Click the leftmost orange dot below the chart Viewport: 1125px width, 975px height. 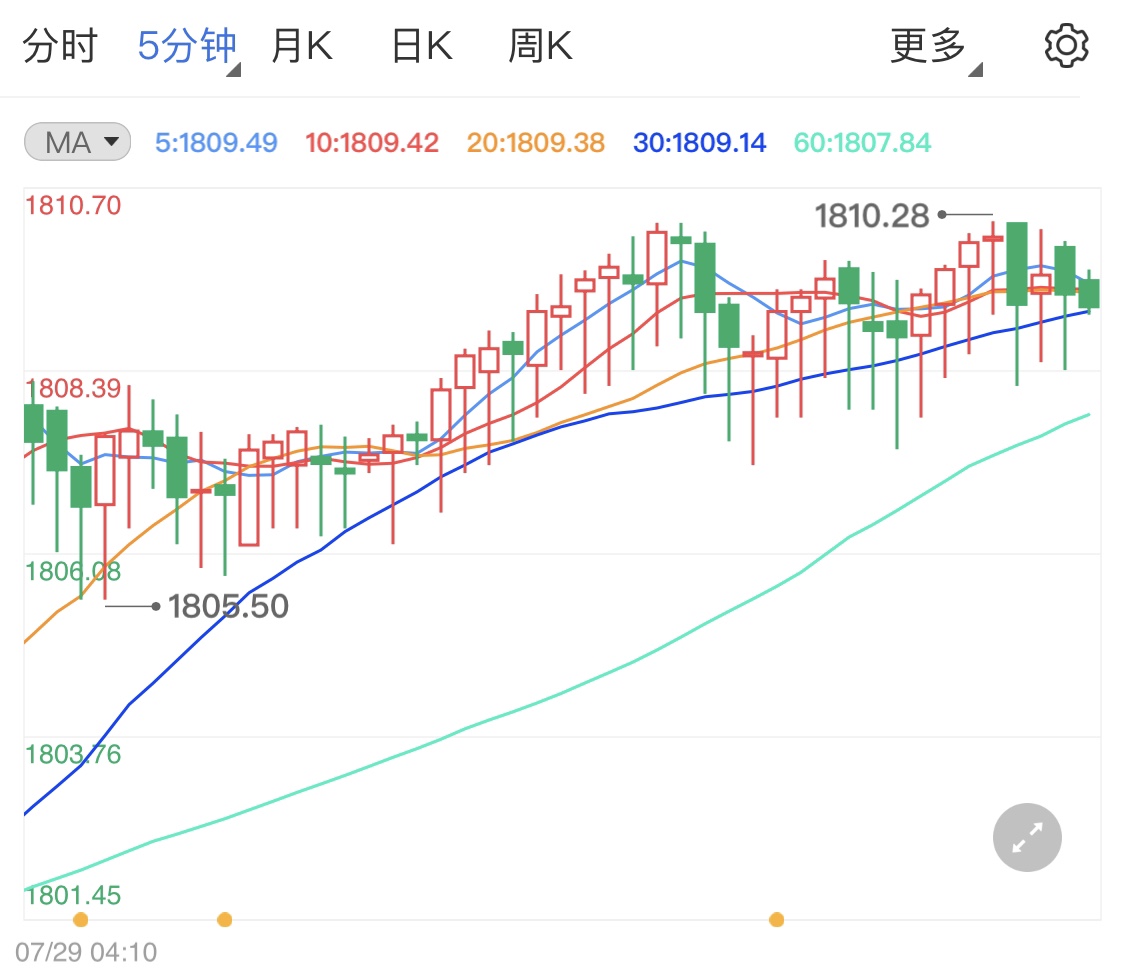click(x=80, y=920)
